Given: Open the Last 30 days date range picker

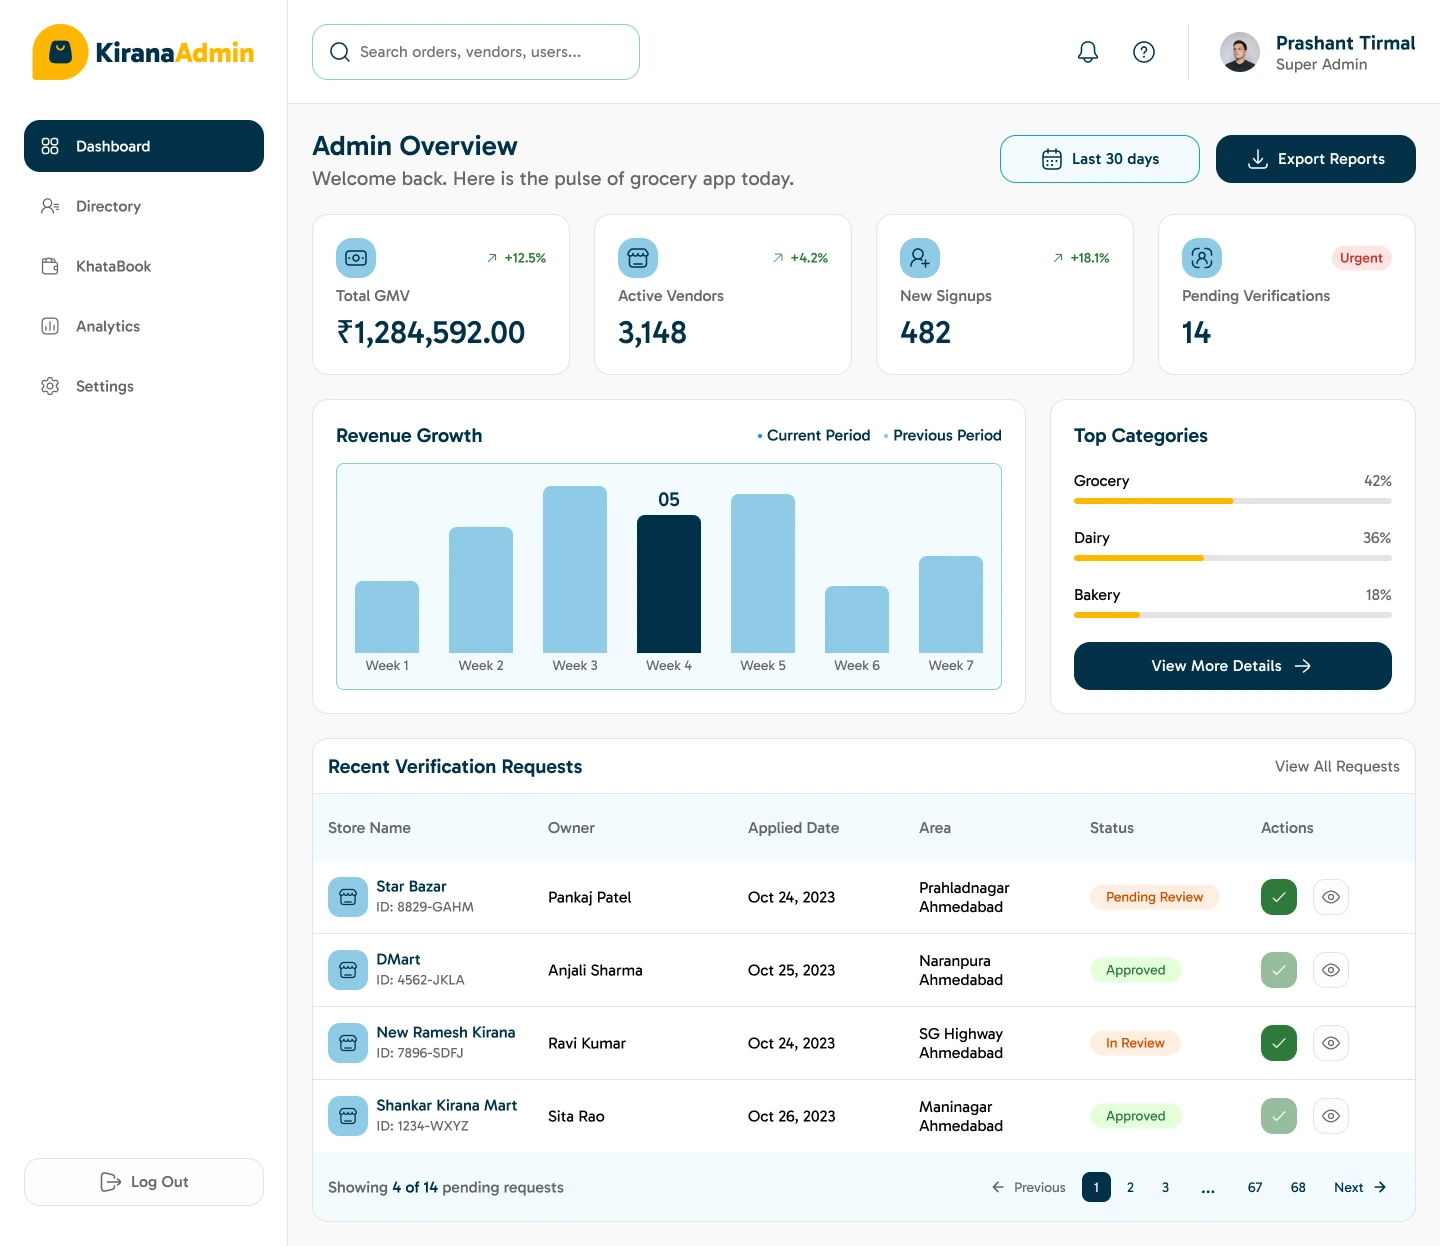Looking at the screenshot, I should coord(1100,159).
